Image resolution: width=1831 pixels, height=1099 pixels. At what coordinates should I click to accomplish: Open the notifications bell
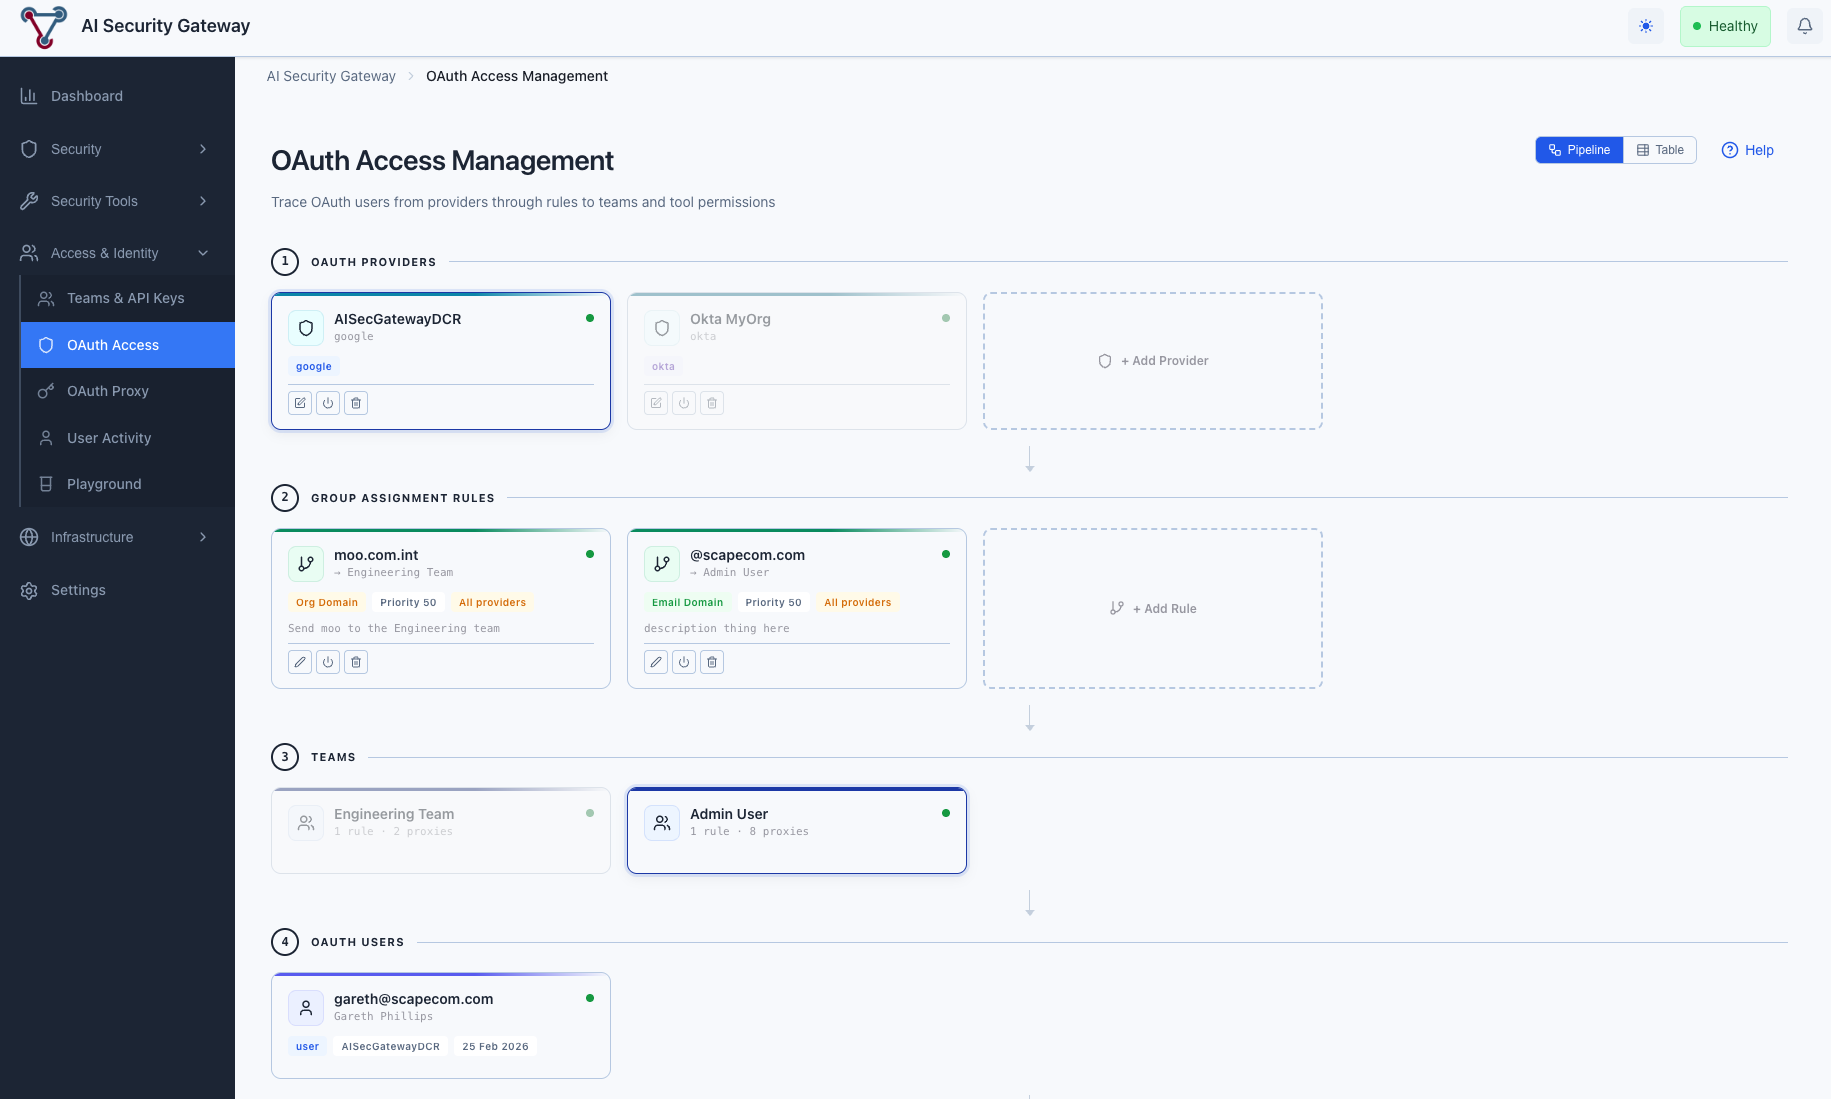1804,26
